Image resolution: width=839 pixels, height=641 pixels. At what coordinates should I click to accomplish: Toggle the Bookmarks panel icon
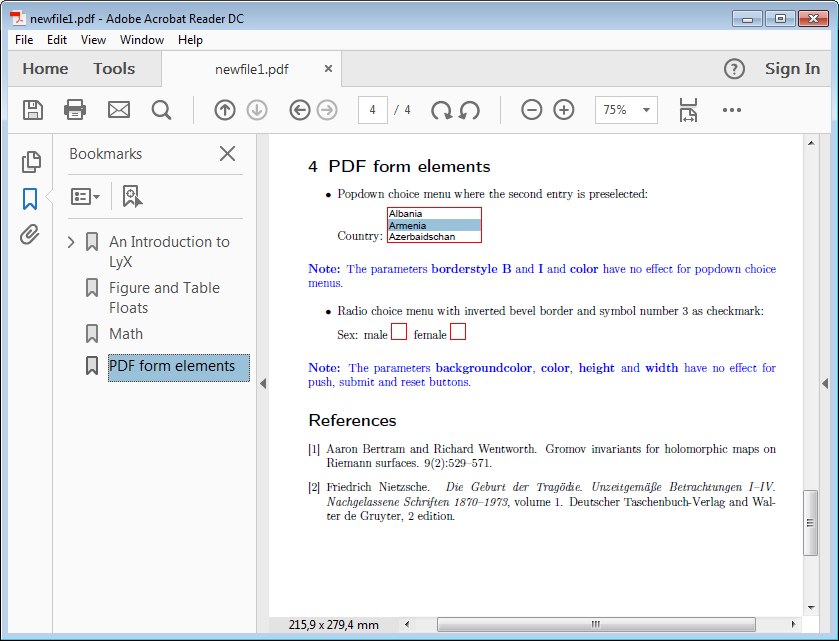click(30, 199)
